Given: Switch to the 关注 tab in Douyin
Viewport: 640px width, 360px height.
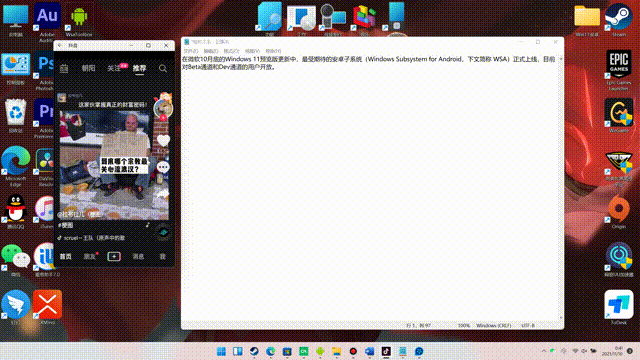Looking at the screenshot, I should [114, 68].
